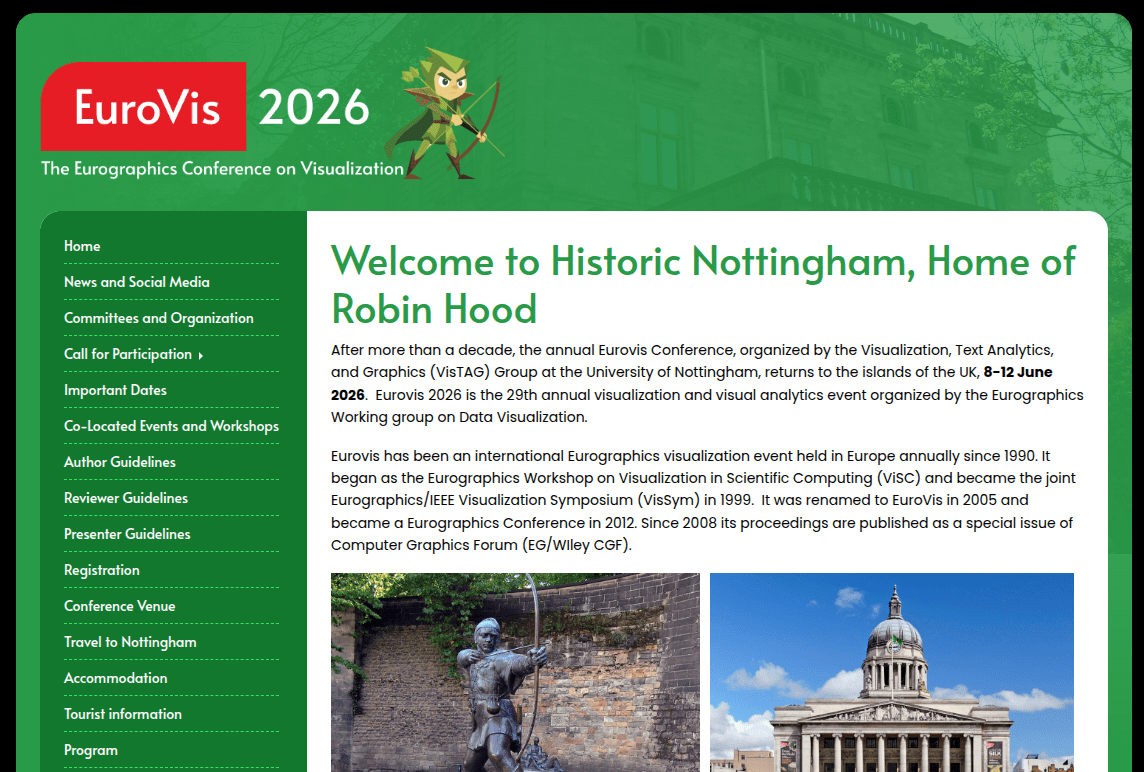Go to the Registration page
Screen dimensions: 1144x772
coord(101,570)
